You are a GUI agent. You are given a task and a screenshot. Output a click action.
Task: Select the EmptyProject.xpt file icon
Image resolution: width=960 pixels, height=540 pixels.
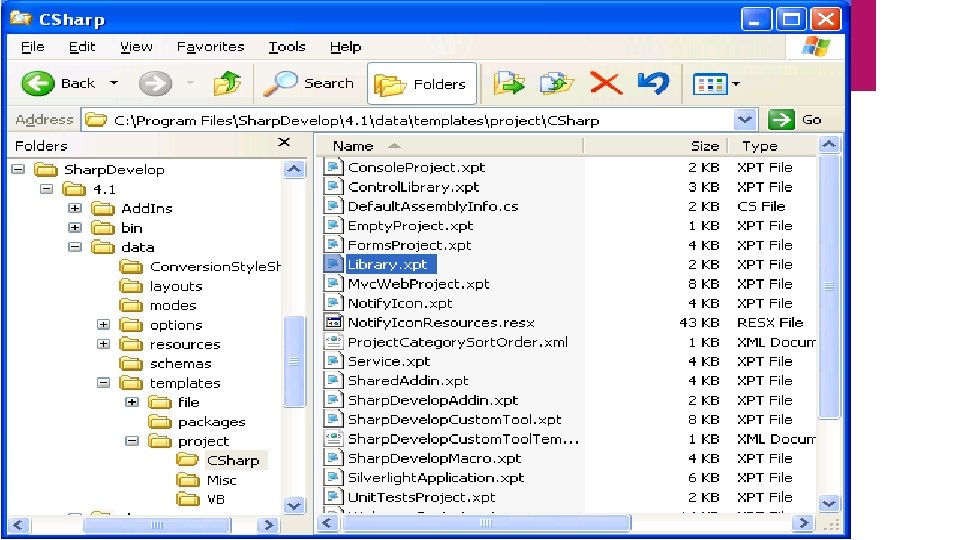pos(333,225)
